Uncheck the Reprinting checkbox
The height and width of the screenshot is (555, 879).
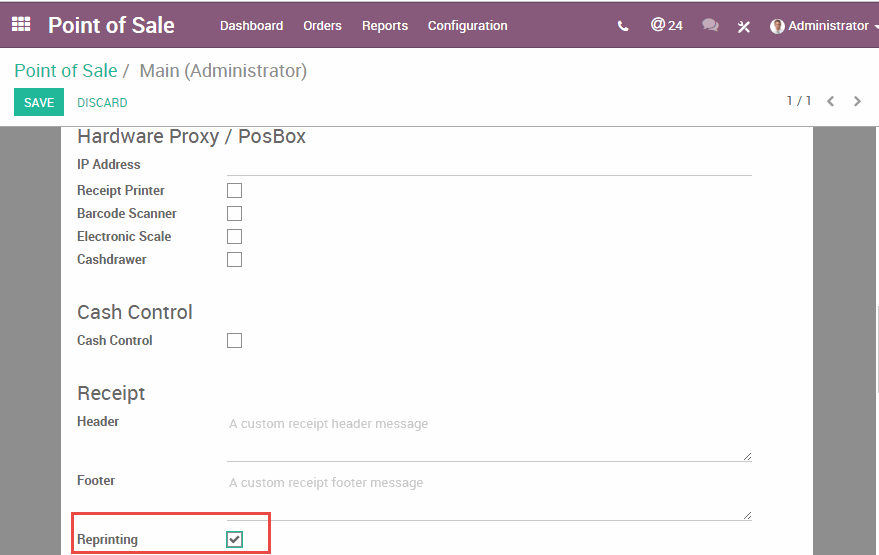point(234,540)
